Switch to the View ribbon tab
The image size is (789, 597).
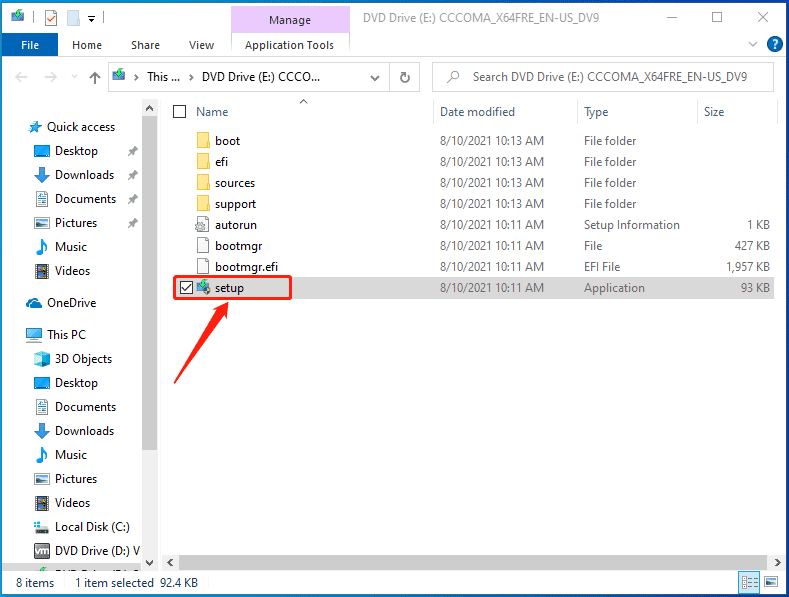coord(201,45)
